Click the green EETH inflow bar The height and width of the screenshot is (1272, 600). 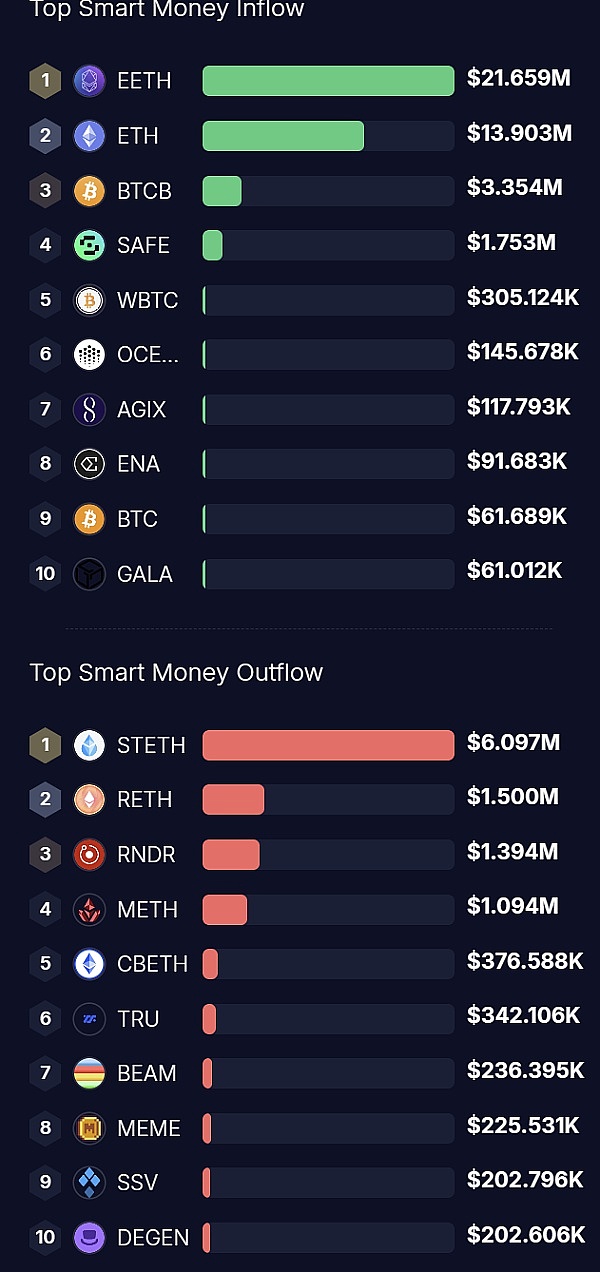[328, 81]
